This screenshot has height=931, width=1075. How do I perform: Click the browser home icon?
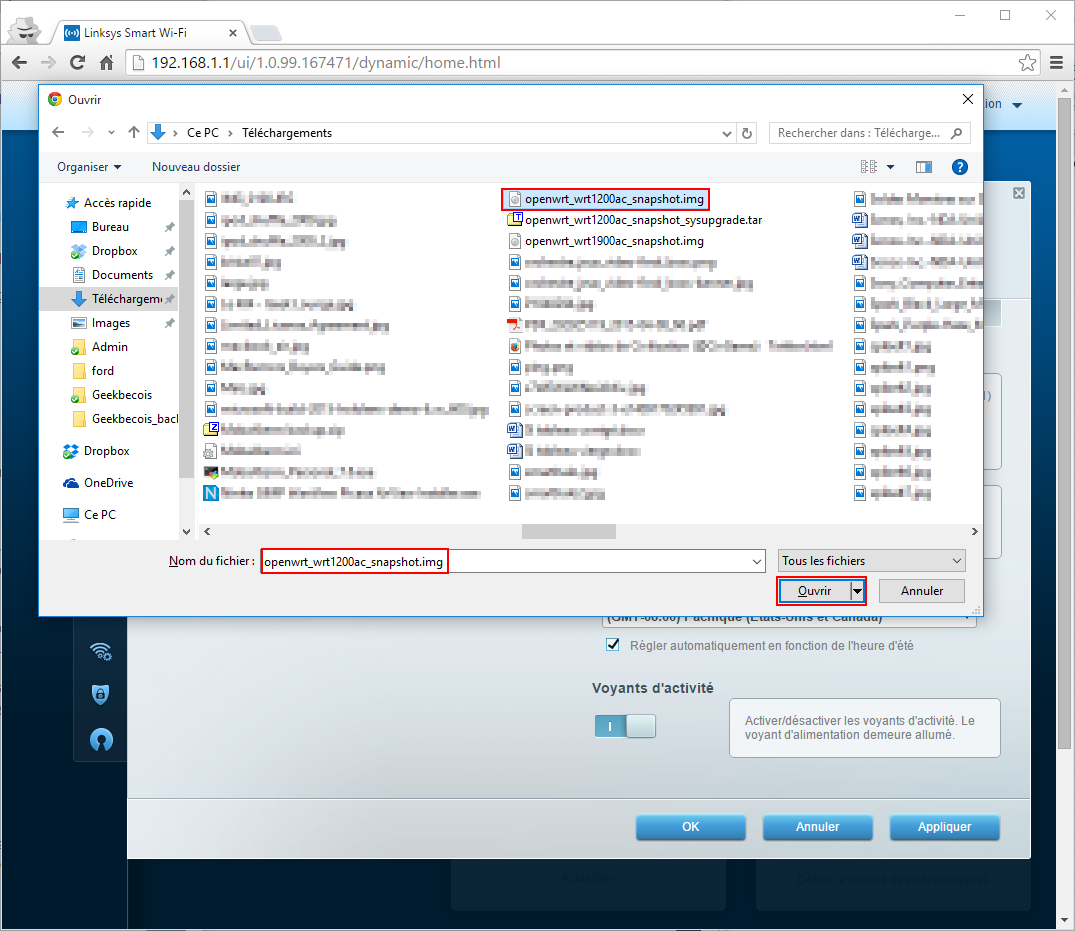[106, 63]
